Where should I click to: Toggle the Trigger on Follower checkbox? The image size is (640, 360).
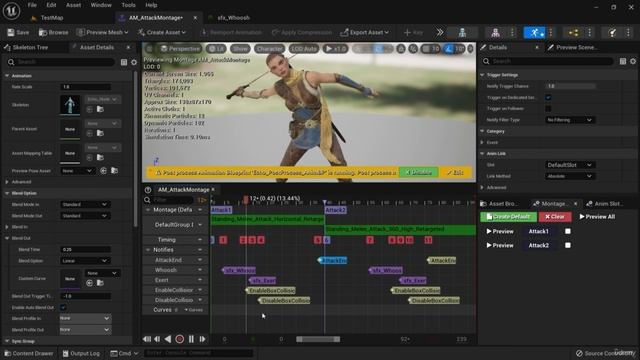point(548,109)
